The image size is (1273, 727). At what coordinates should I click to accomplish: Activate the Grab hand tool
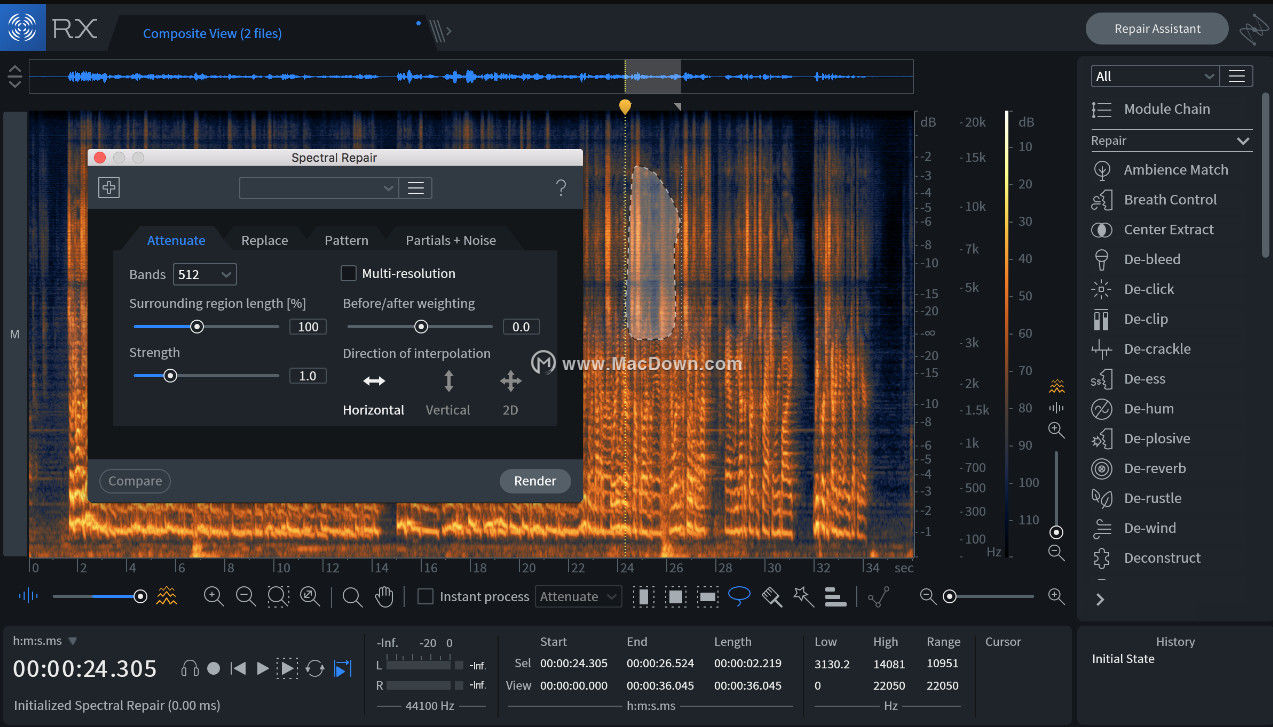click(384, 597)
